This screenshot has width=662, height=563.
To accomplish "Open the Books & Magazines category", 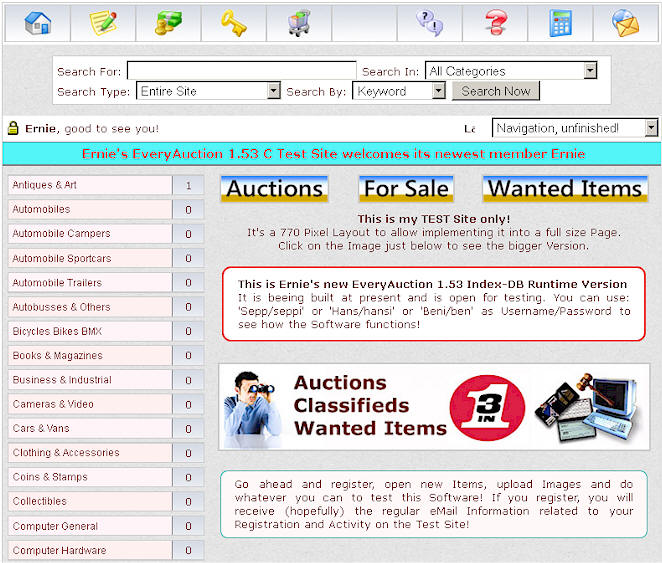I will pyautogui.click(x=90, y=355).
